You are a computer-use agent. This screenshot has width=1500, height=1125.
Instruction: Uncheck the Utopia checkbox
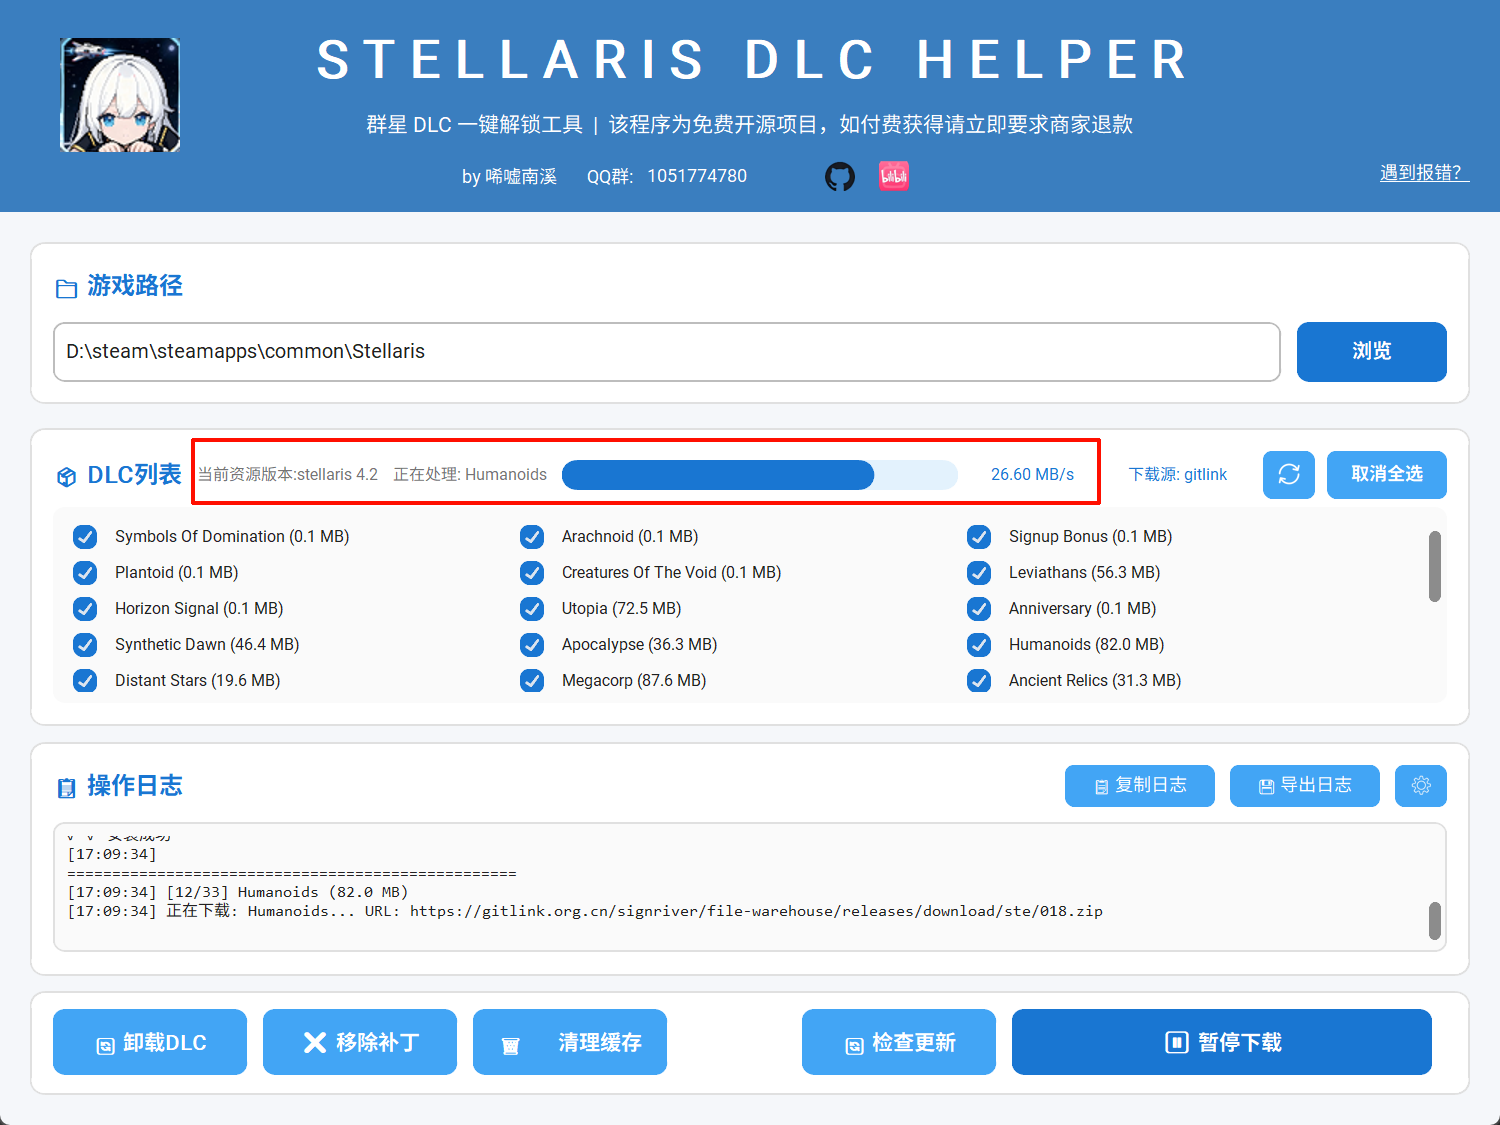point(532,609)
